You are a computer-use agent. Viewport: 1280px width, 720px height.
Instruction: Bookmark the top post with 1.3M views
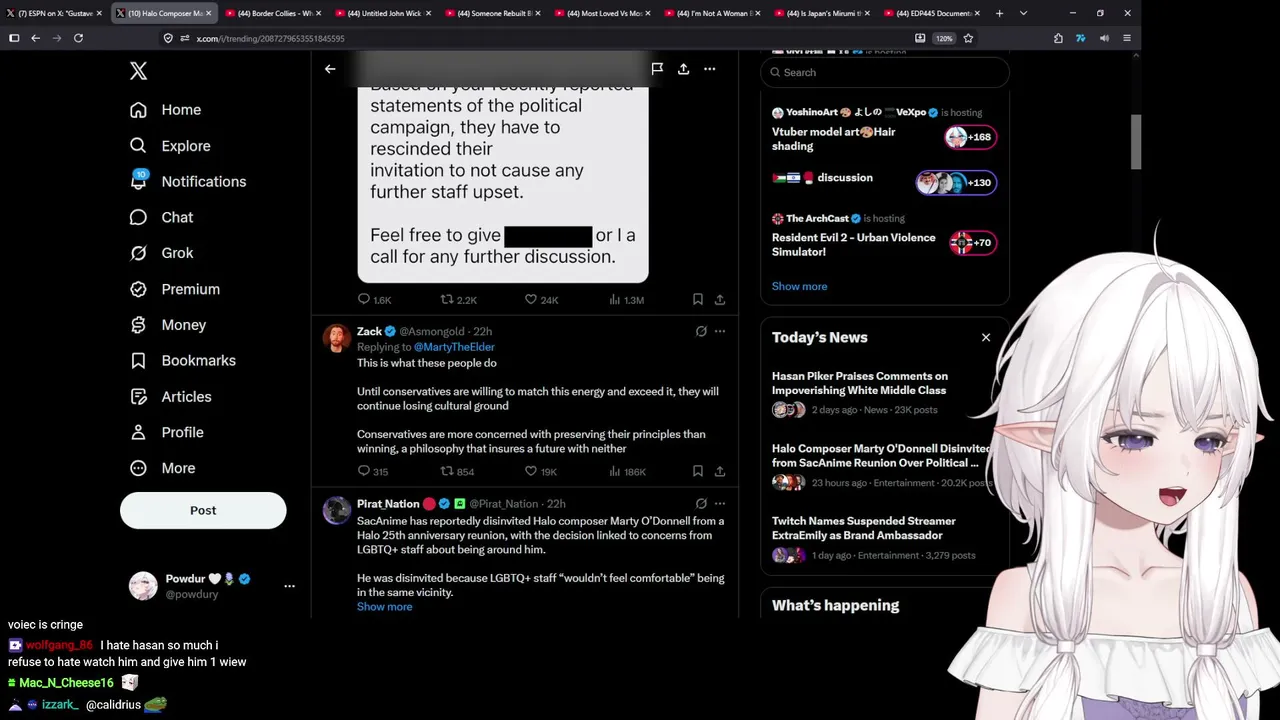(x=698, y=300)
